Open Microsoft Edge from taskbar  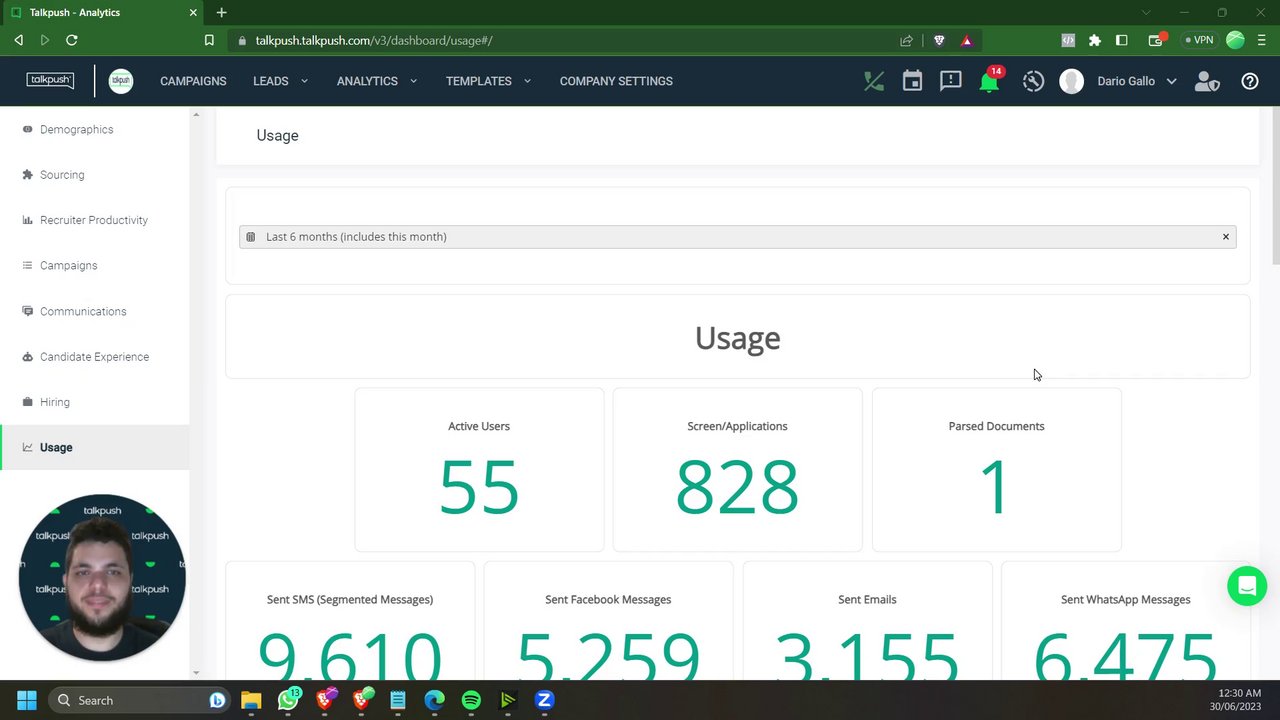tap(434, 700)
